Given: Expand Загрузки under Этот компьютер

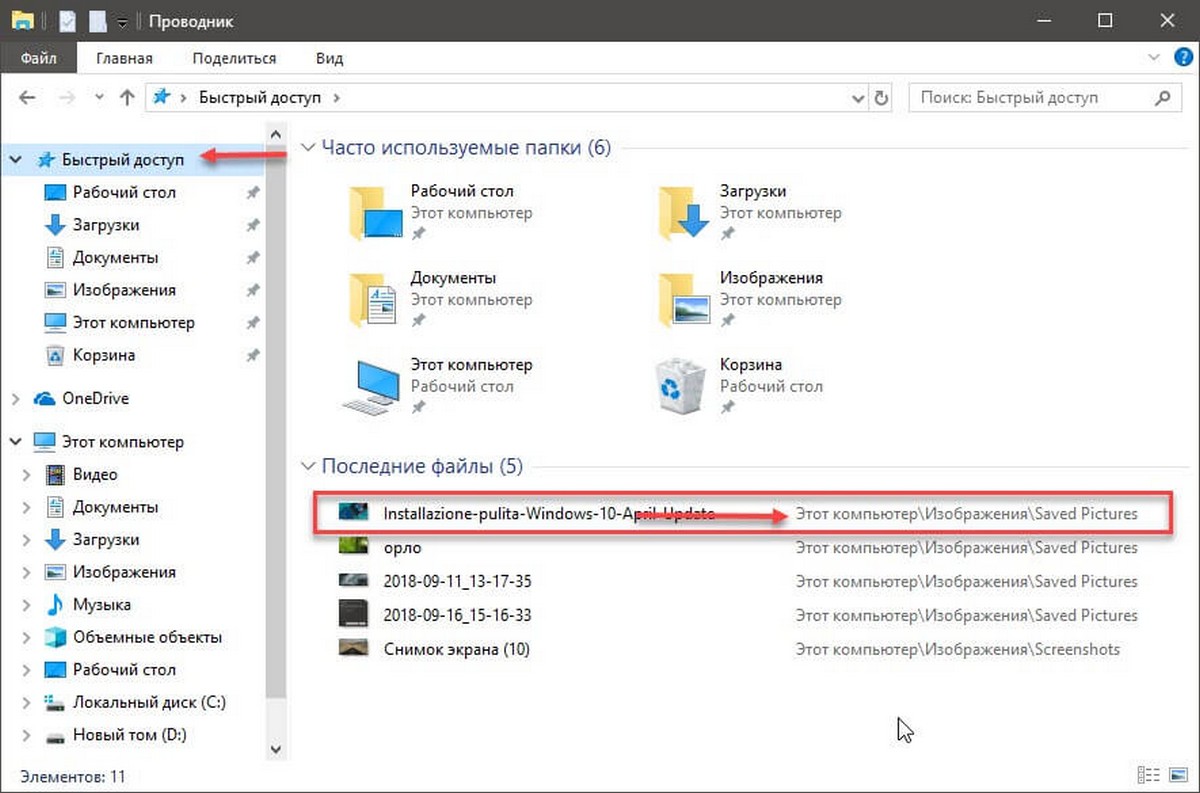Looking at the screenshot, I should 28,540.
